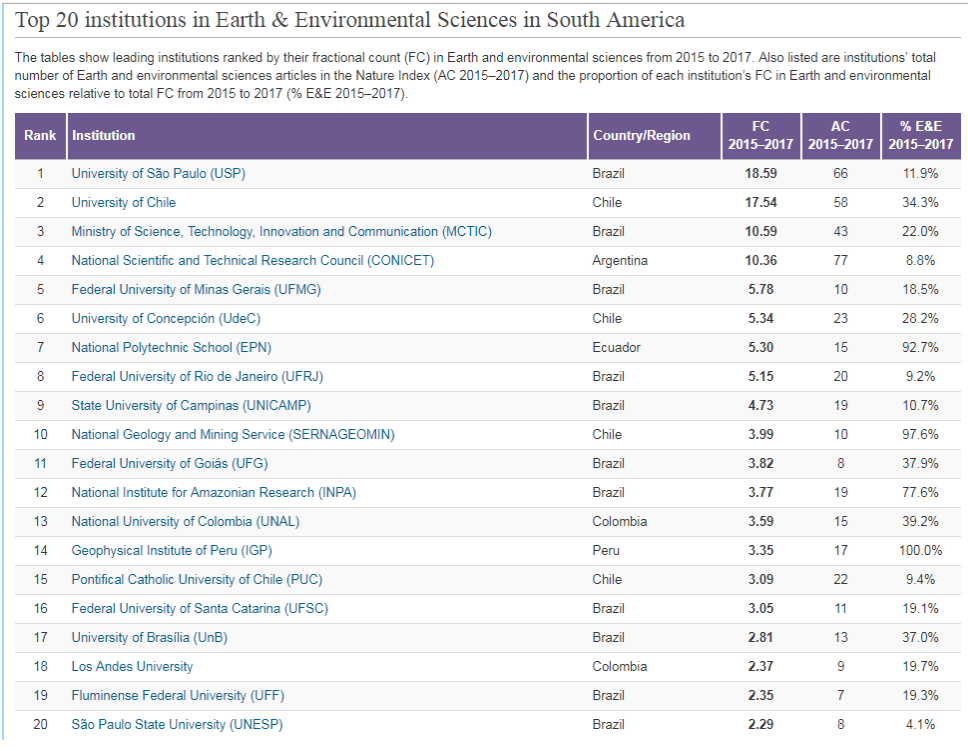Open National Polytechnic School (EPN) page
The width and height of the screenshot is (968, 751).
pyautogui.click(x=171, y=347)
